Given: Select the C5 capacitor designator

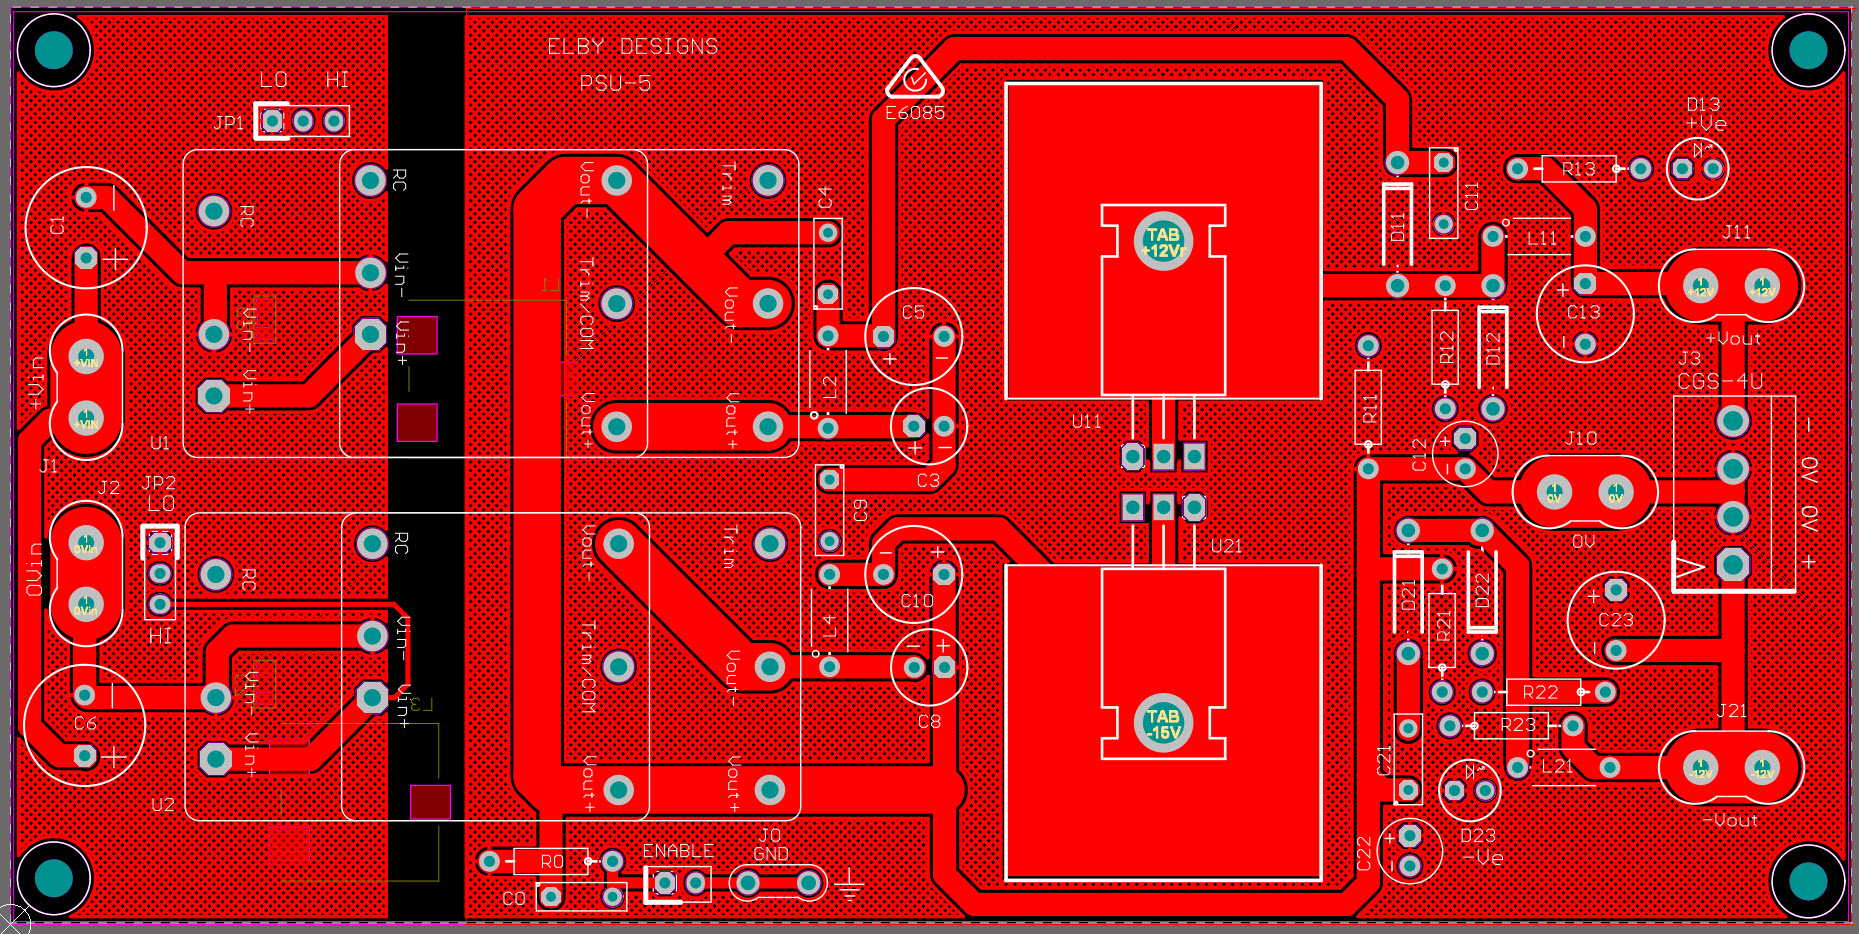Looking at the screenshot, I should tap(913, 312).
